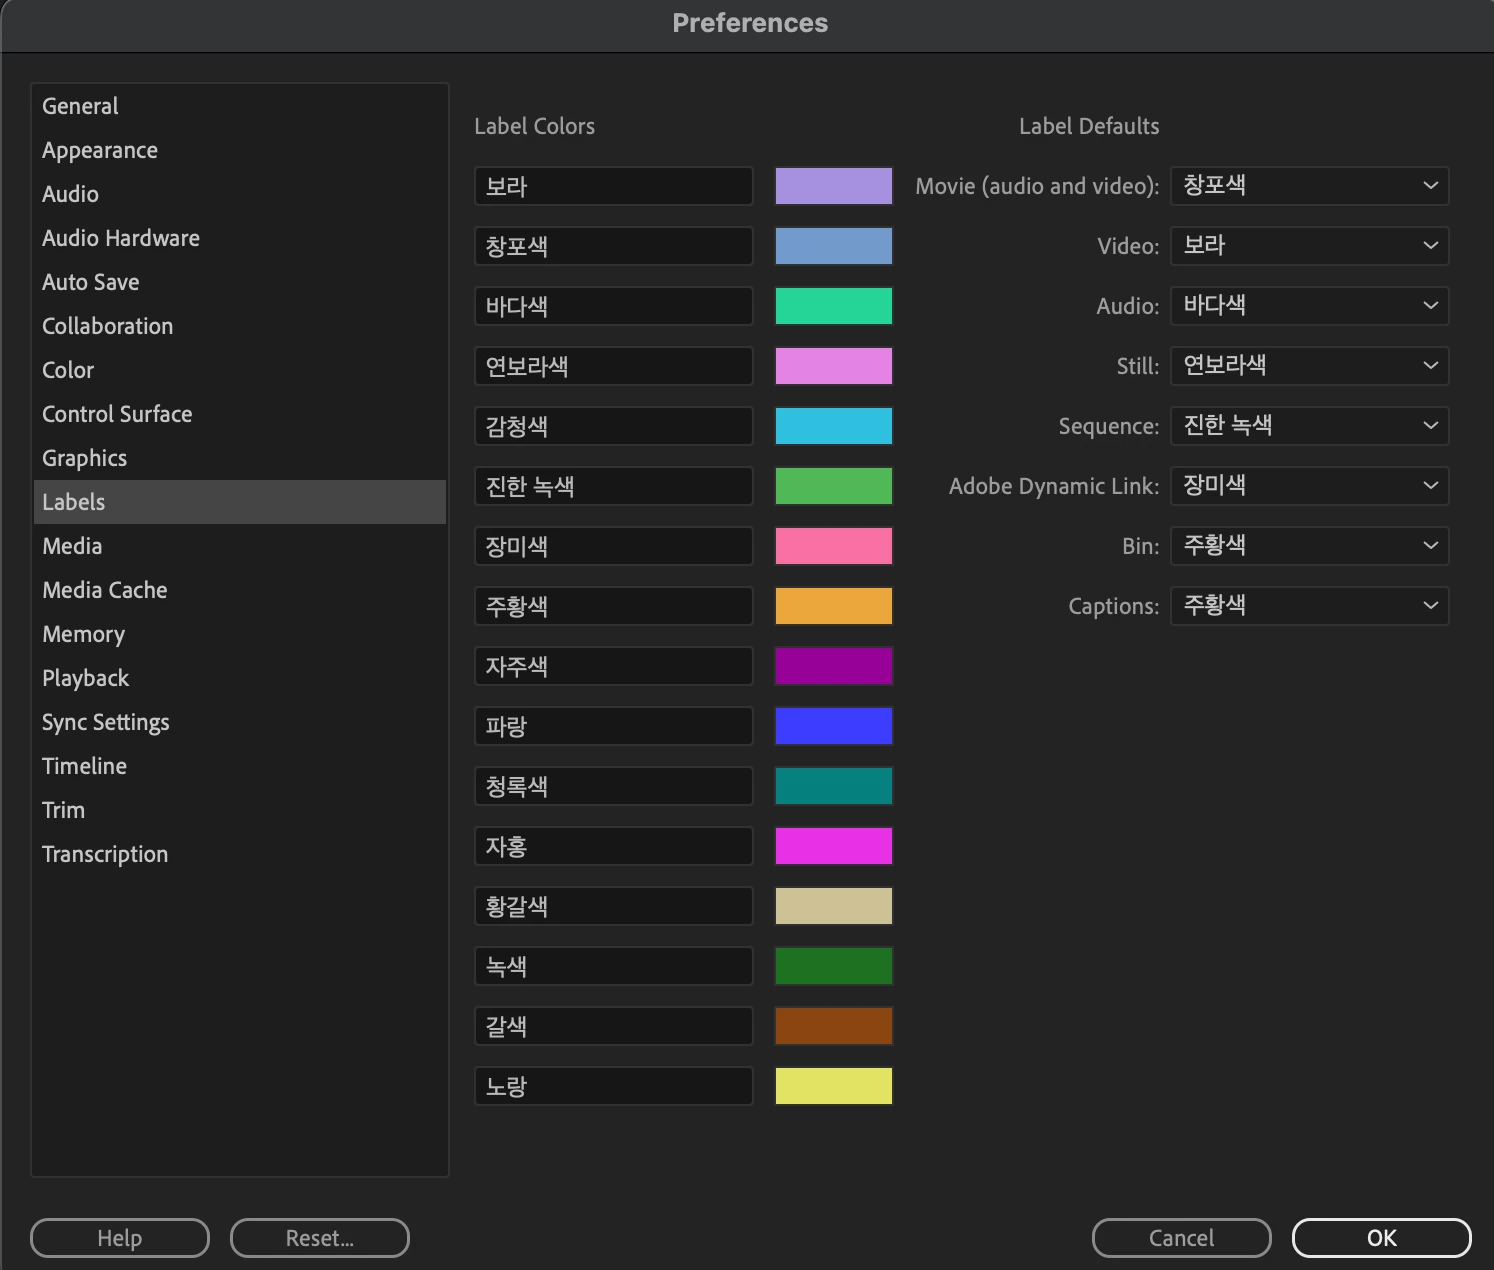Open the Video label default dropdown

click(x=1309, y=246)
